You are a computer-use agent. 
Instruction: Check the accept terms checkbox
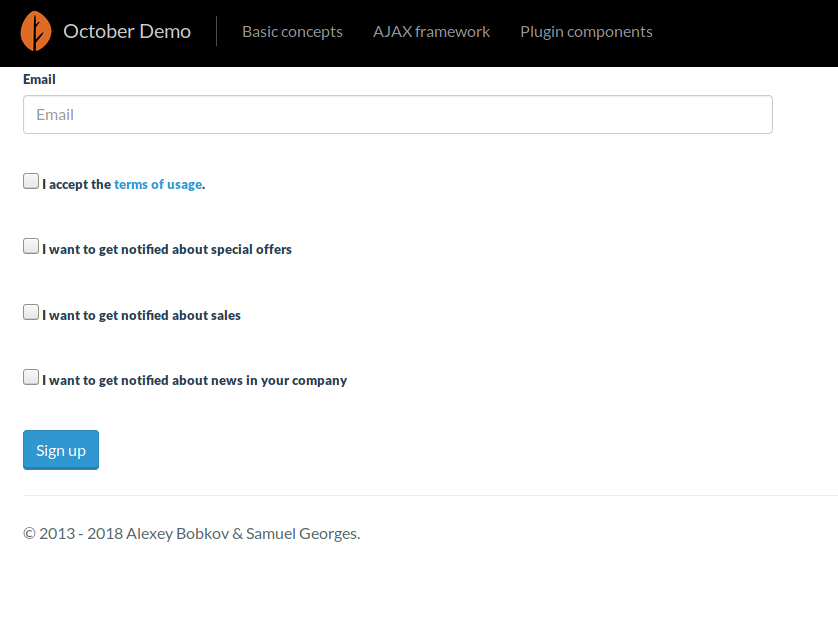coord(31,181)
